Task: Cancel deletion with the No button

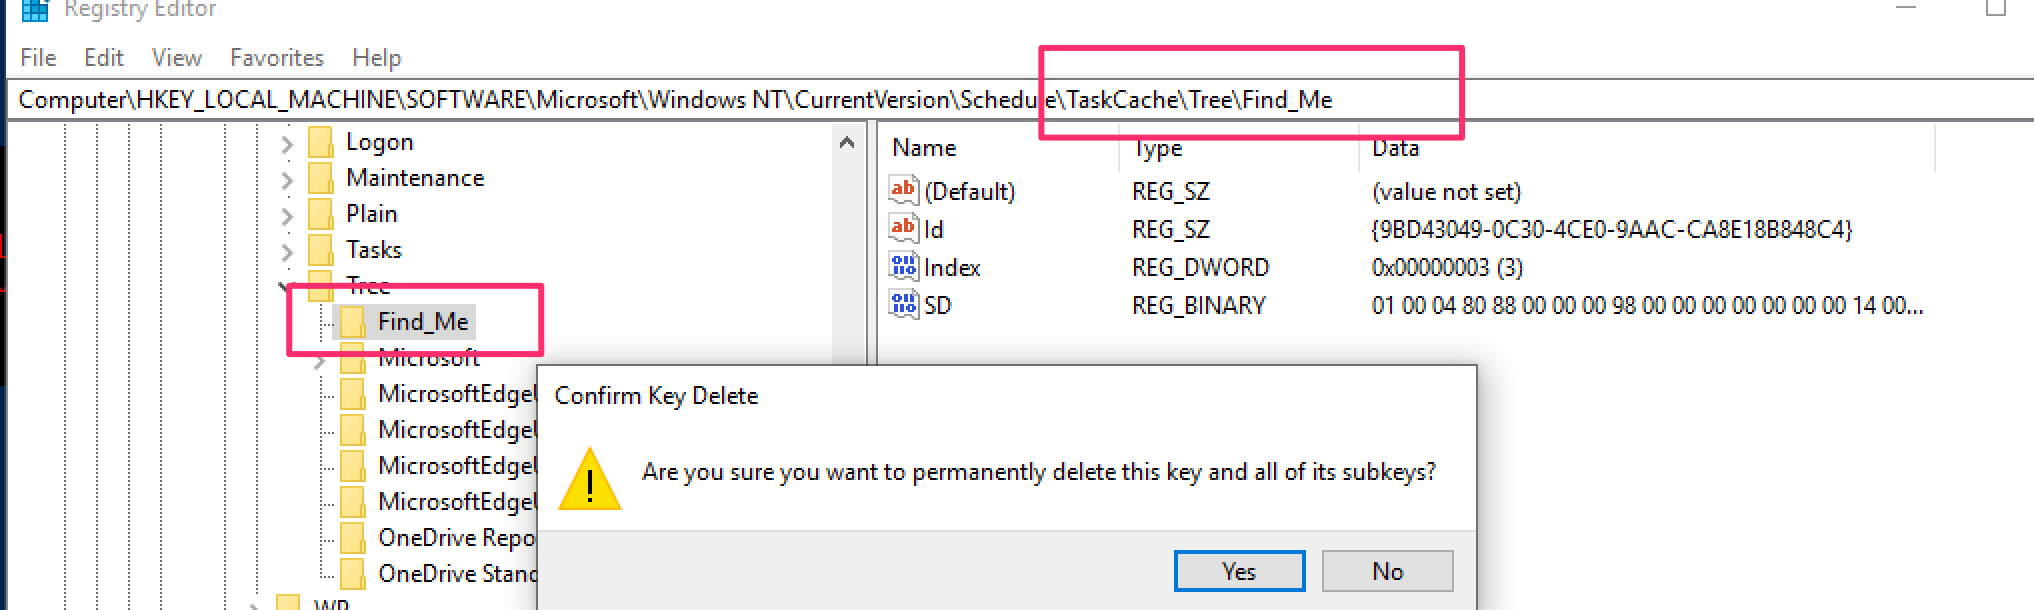Action: (1387, 571)
